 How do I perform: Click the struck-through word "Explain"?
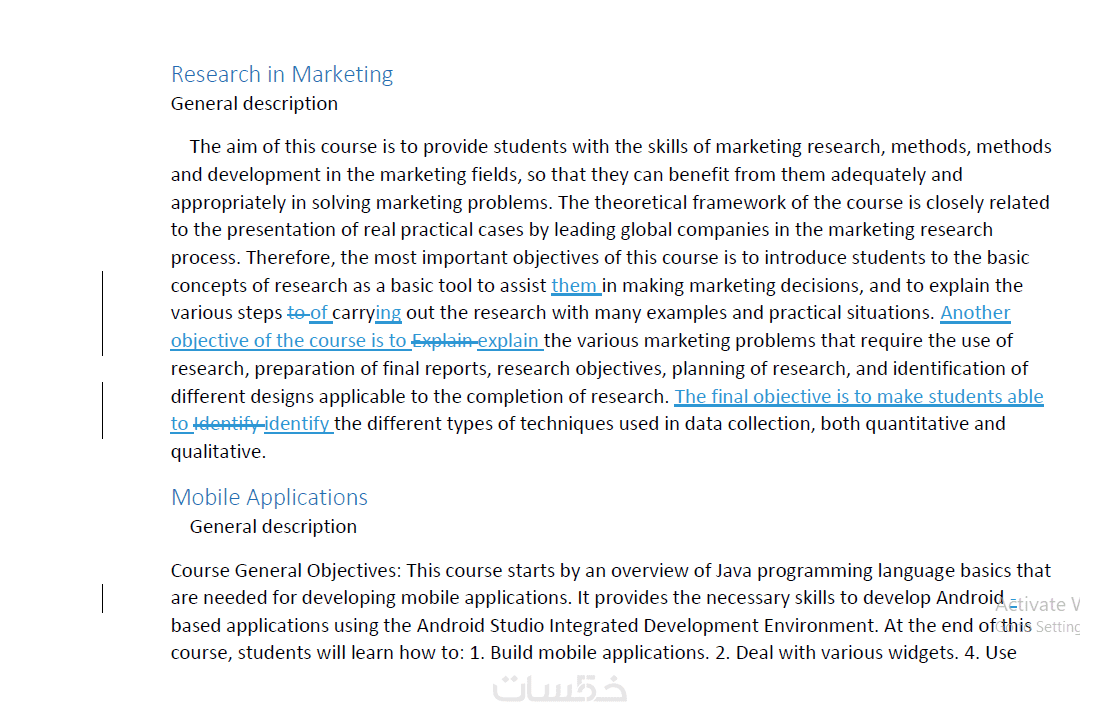[441, 340]
